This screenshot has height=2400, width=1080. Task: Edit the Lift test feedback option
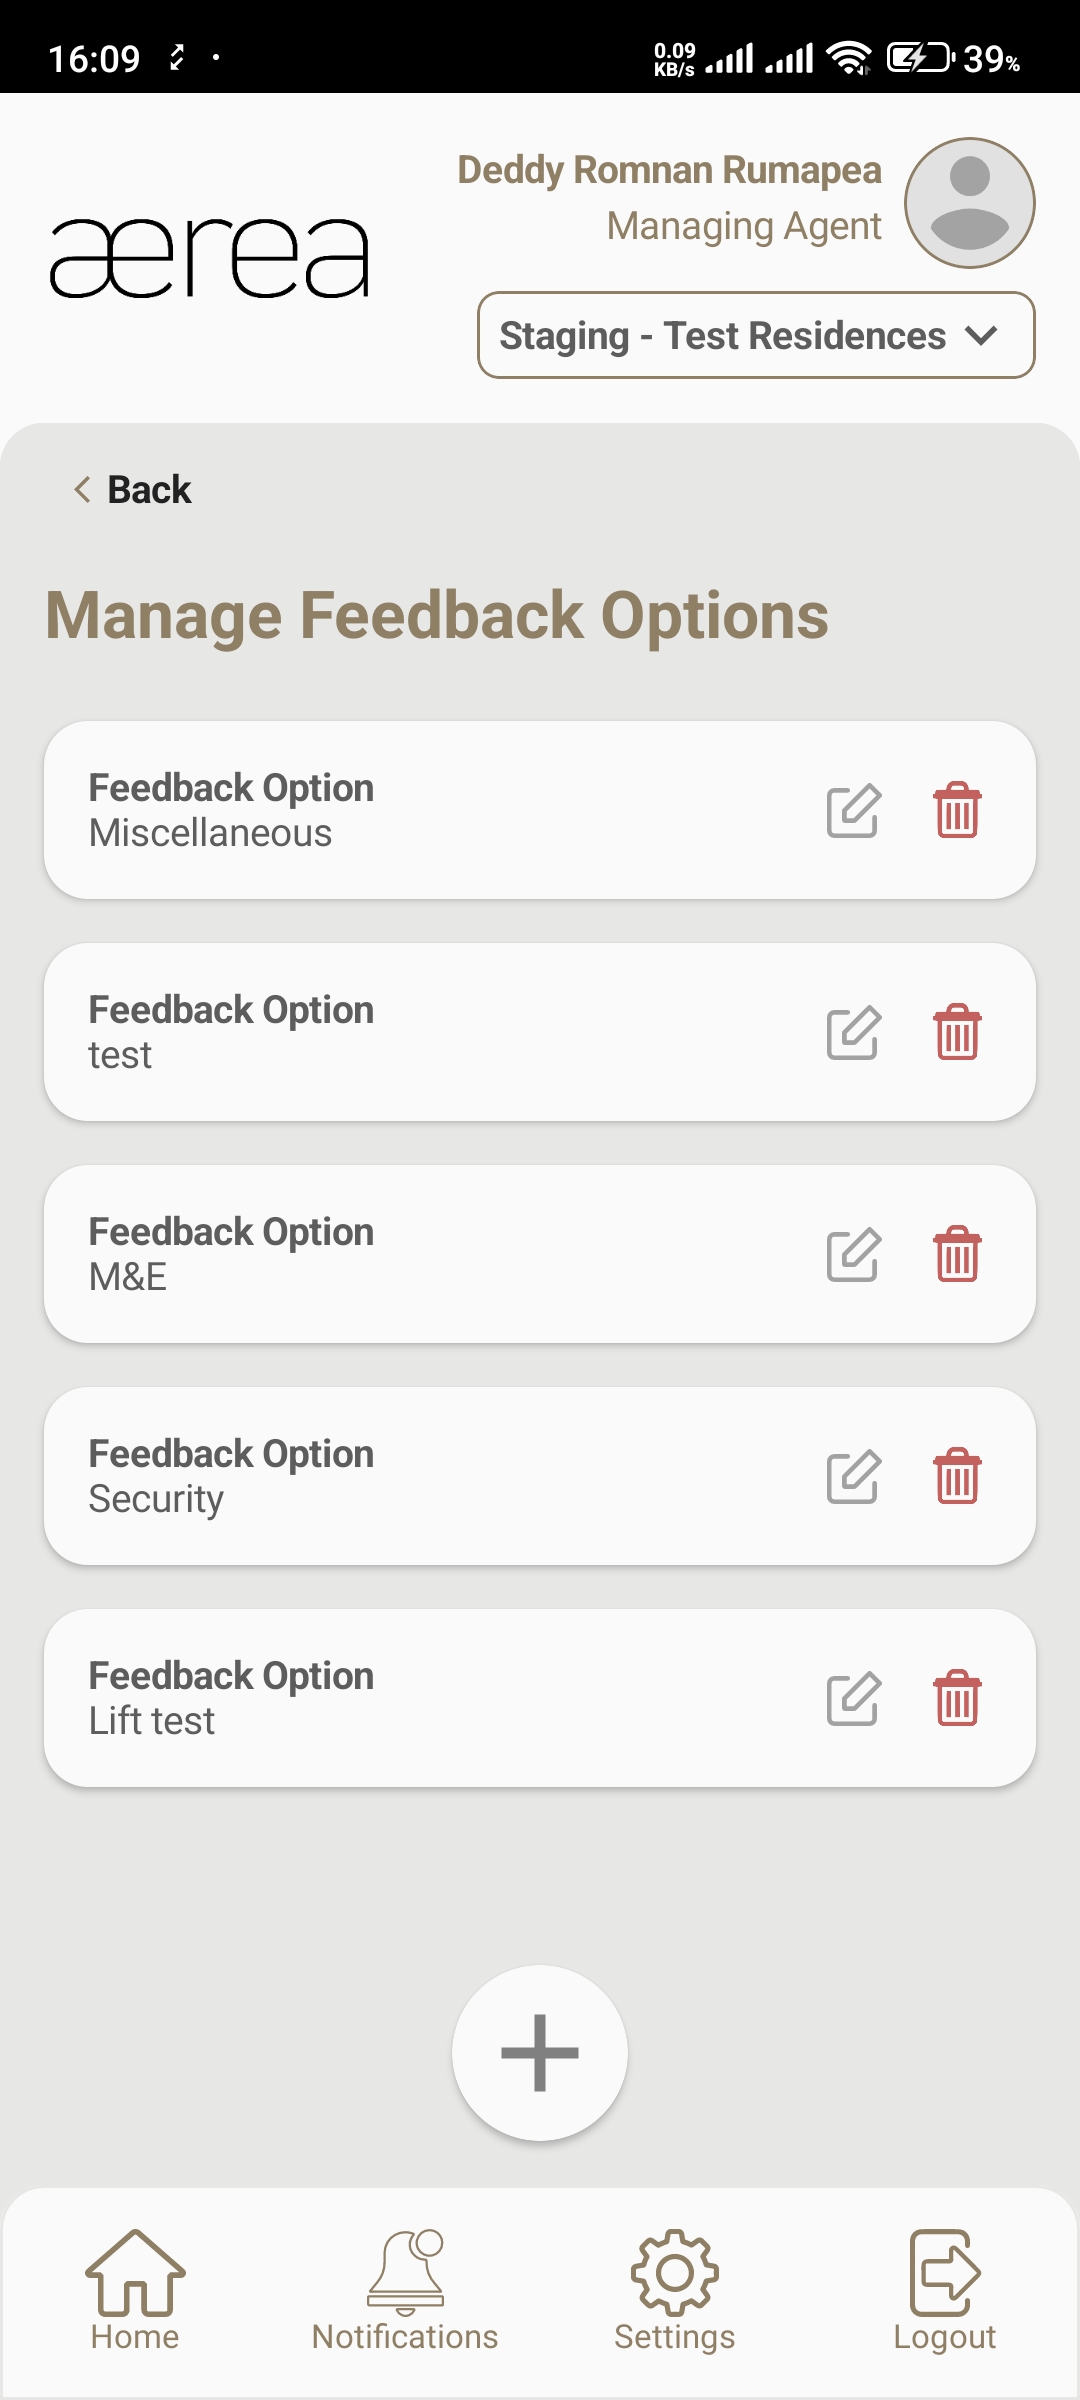[x=853, y=1699]
